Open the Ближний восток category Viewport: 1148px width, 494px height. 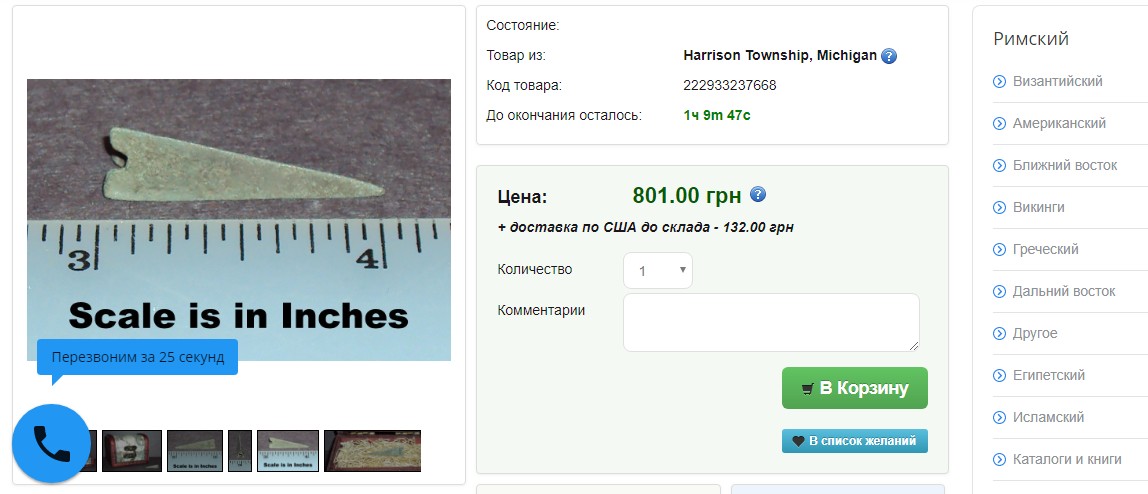click(1065, 165)
